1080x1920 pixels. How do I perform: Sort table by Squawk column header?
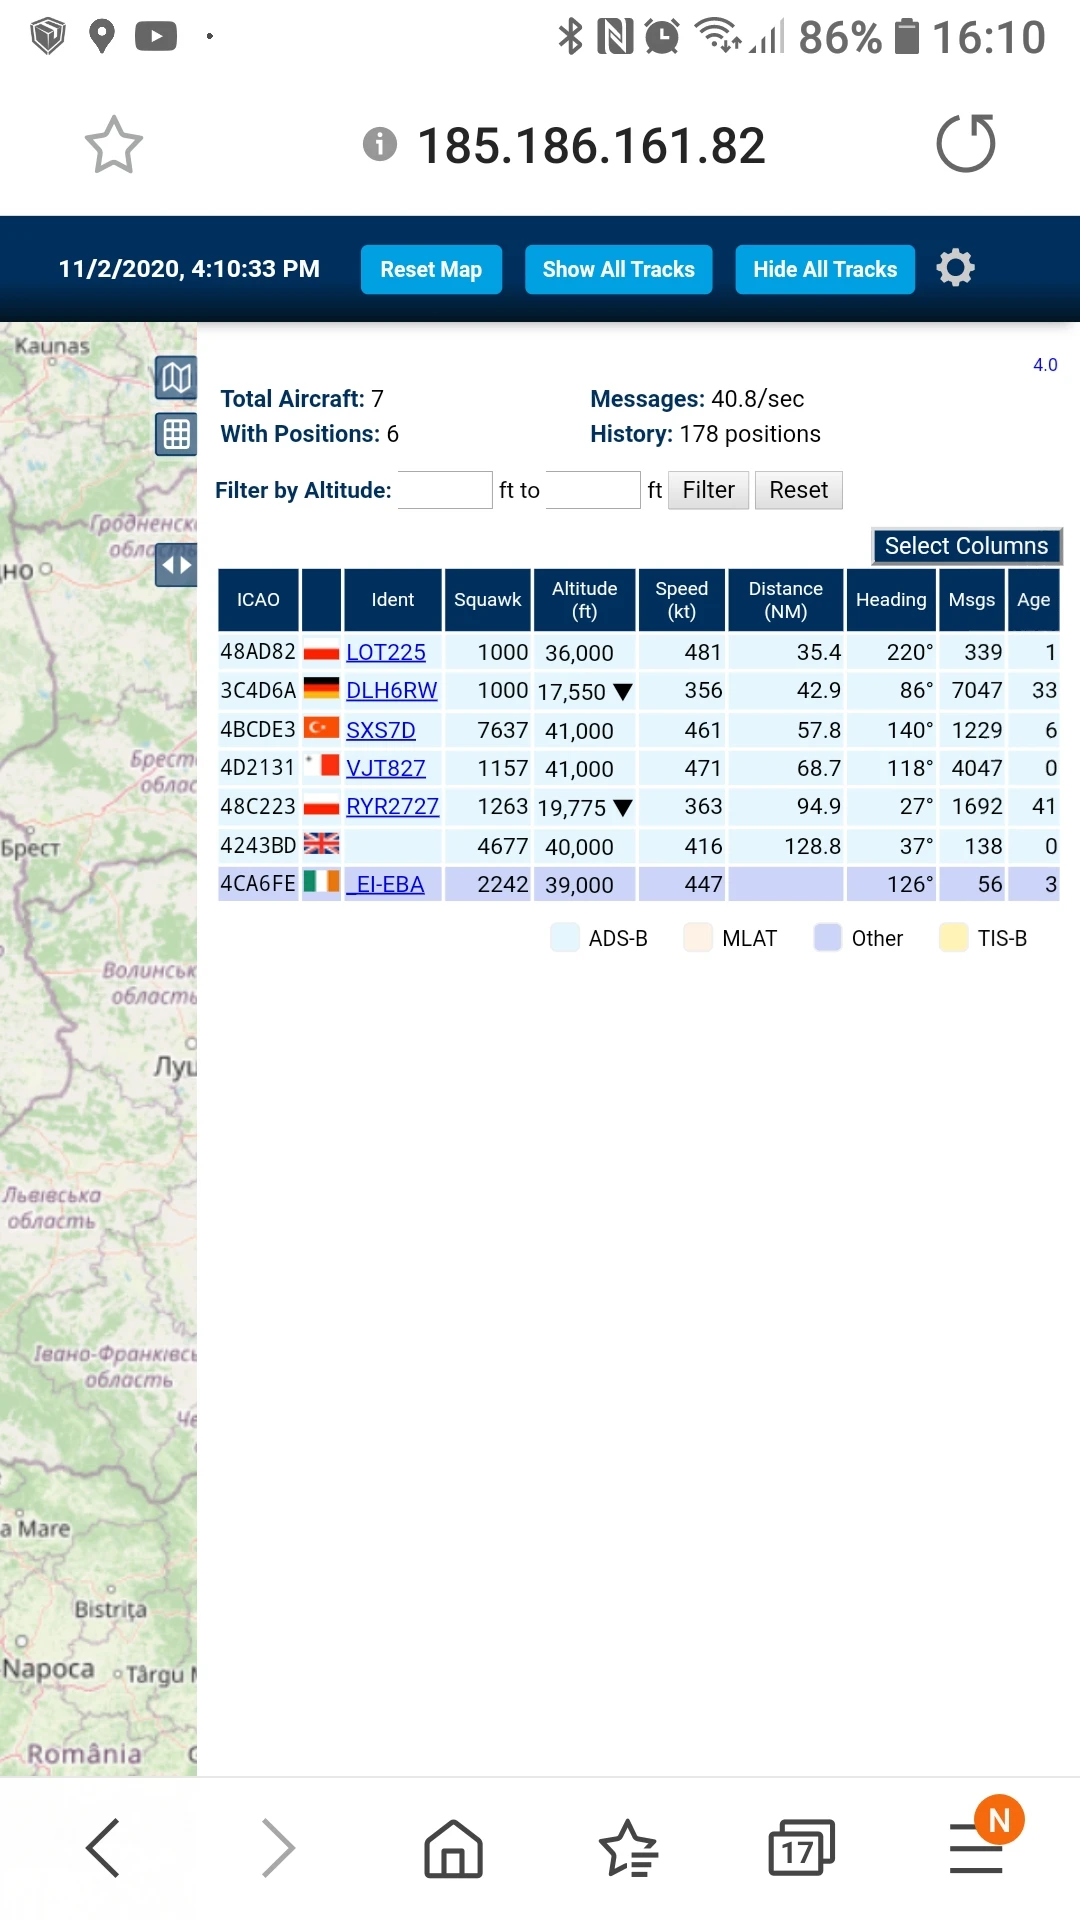[487, 600]
